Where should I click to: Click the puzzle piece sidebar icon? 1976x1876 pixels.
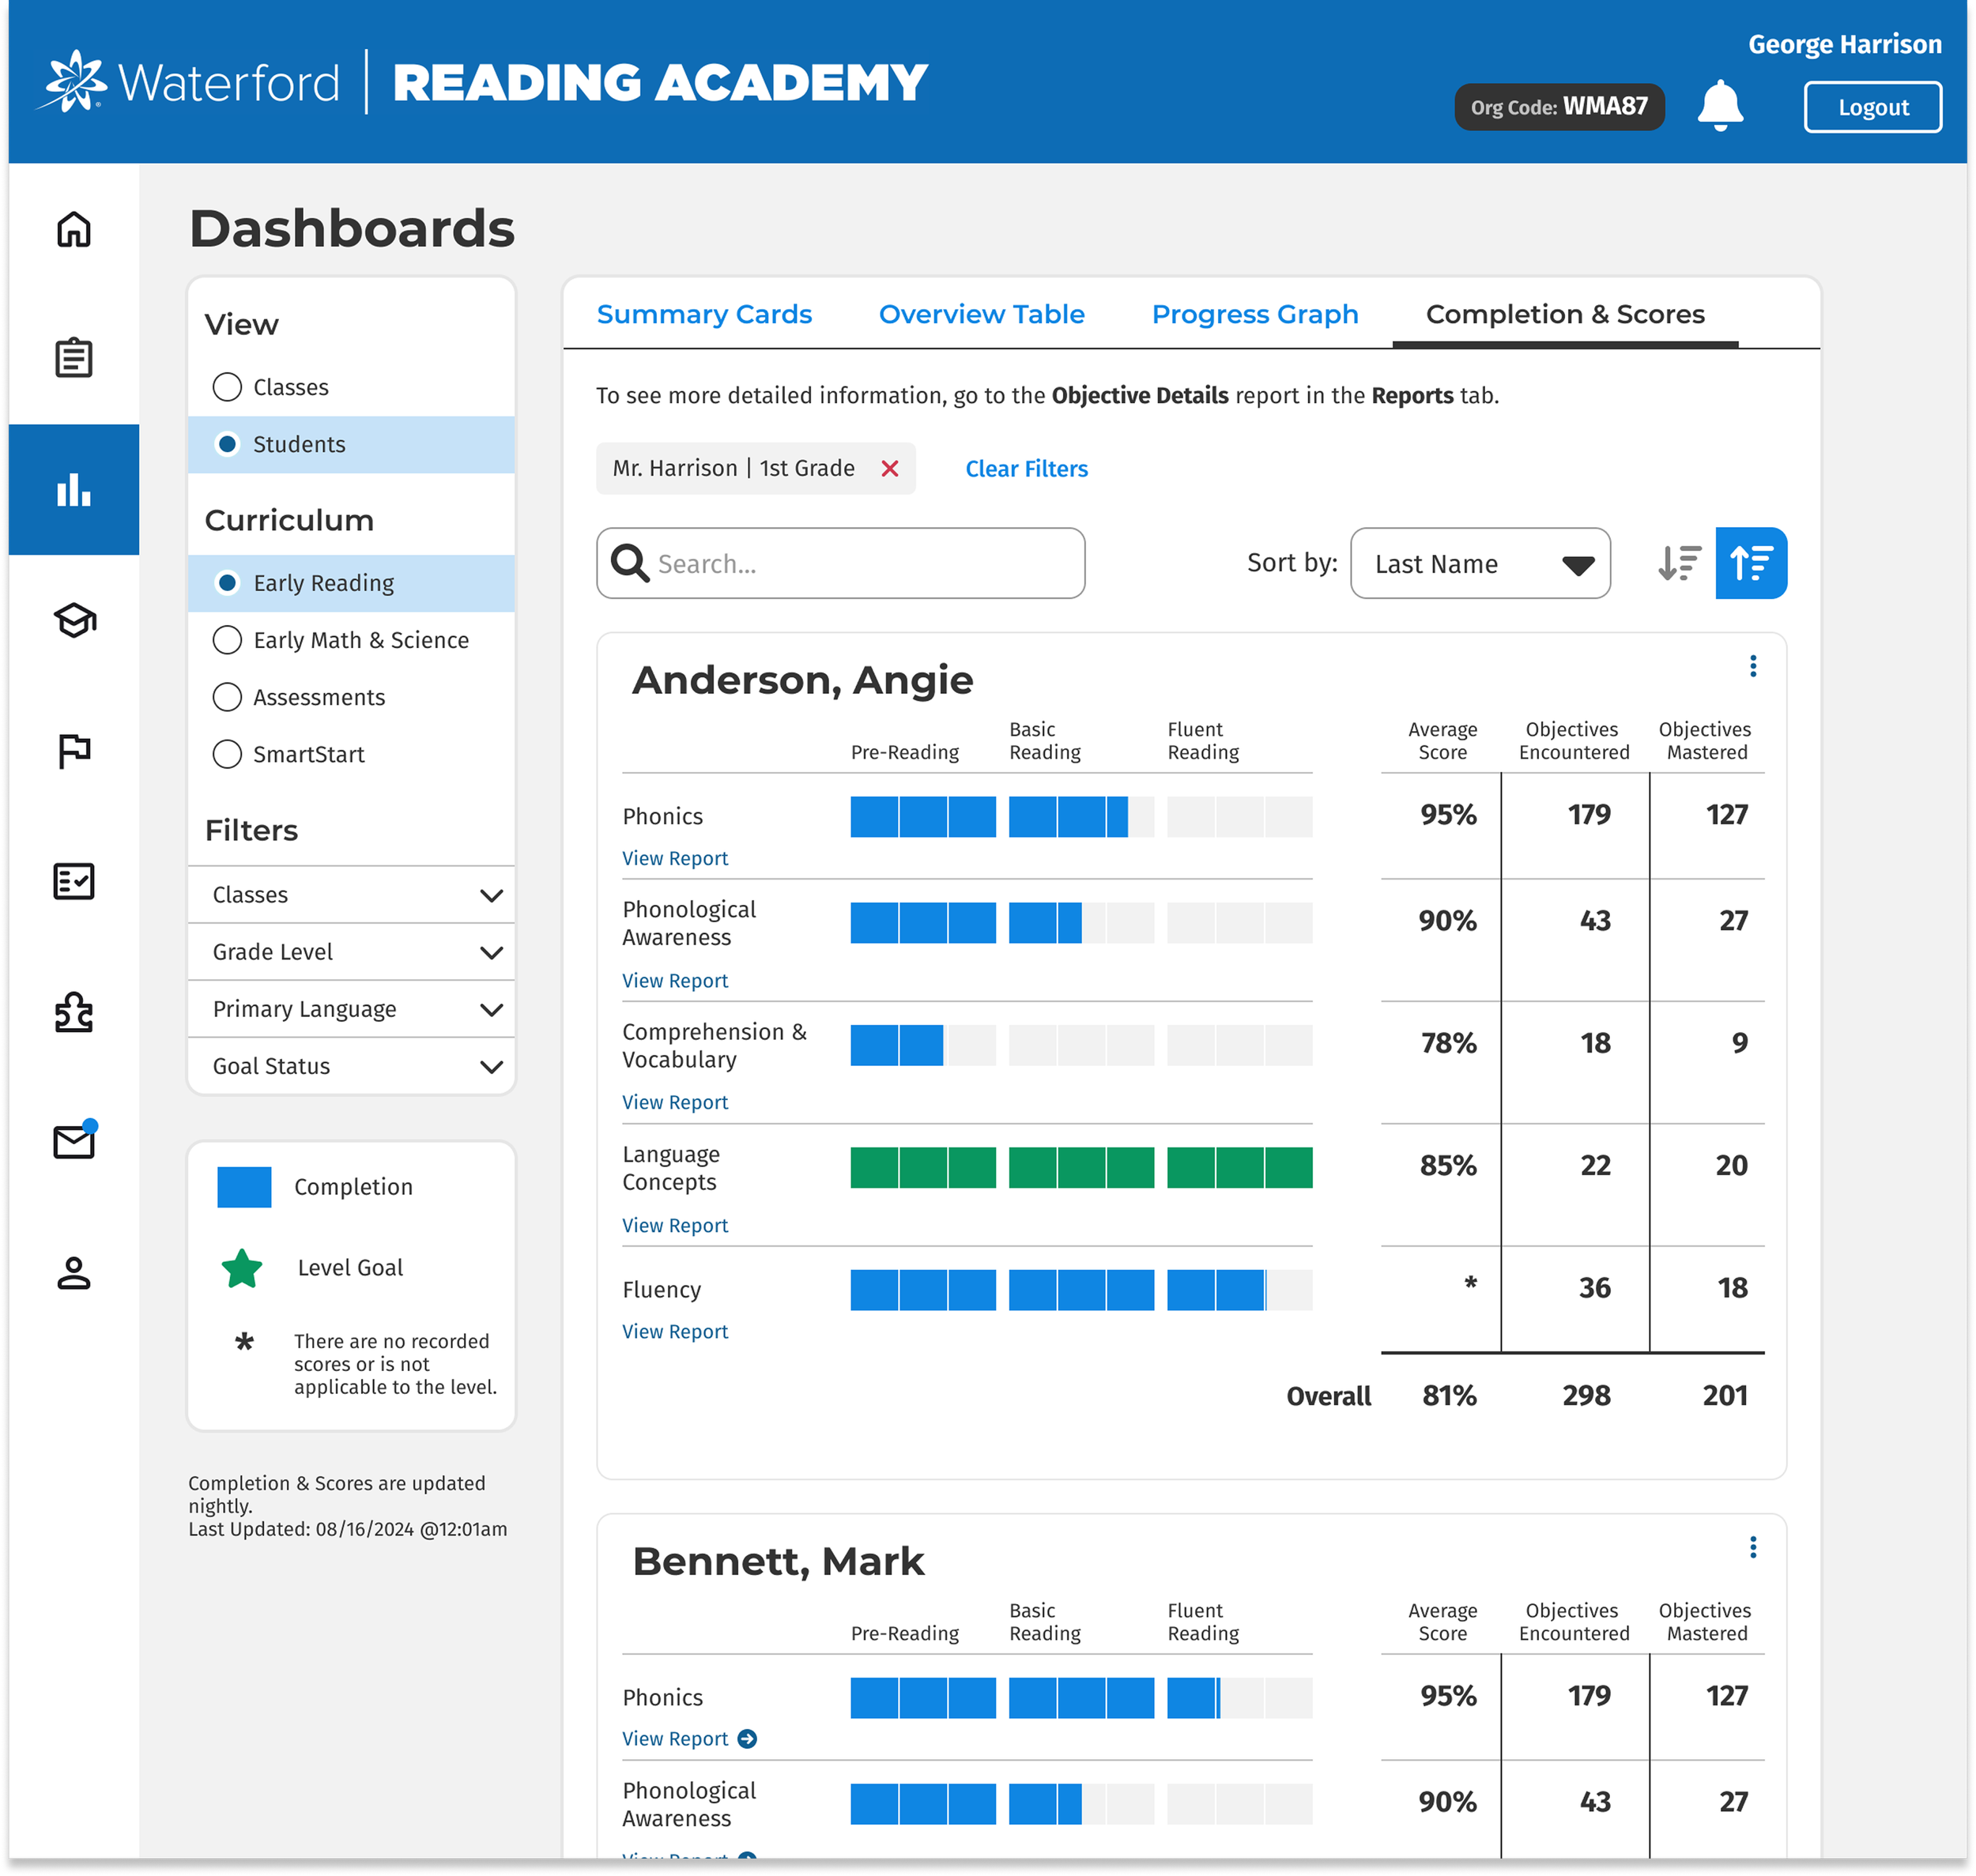(x=74, y=1012)
